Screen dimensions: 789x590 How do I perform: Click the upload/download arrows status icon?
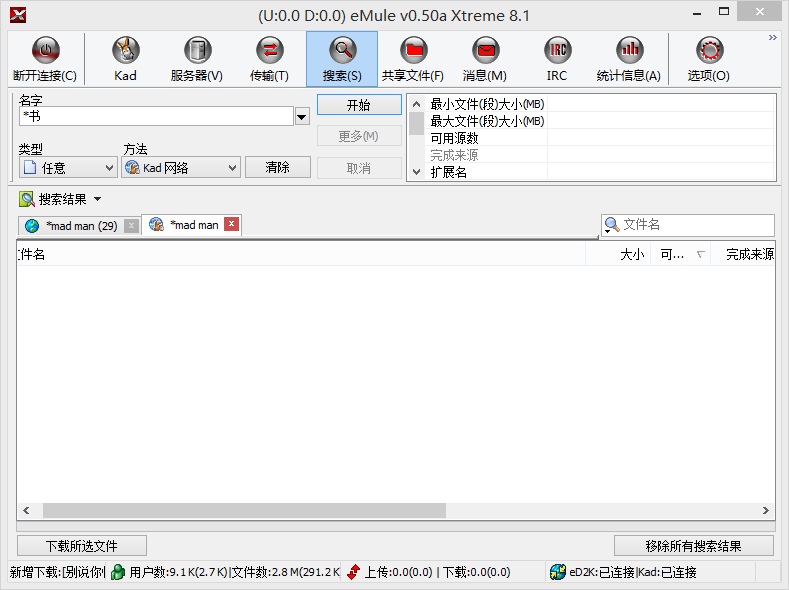[x=354, y=572]
